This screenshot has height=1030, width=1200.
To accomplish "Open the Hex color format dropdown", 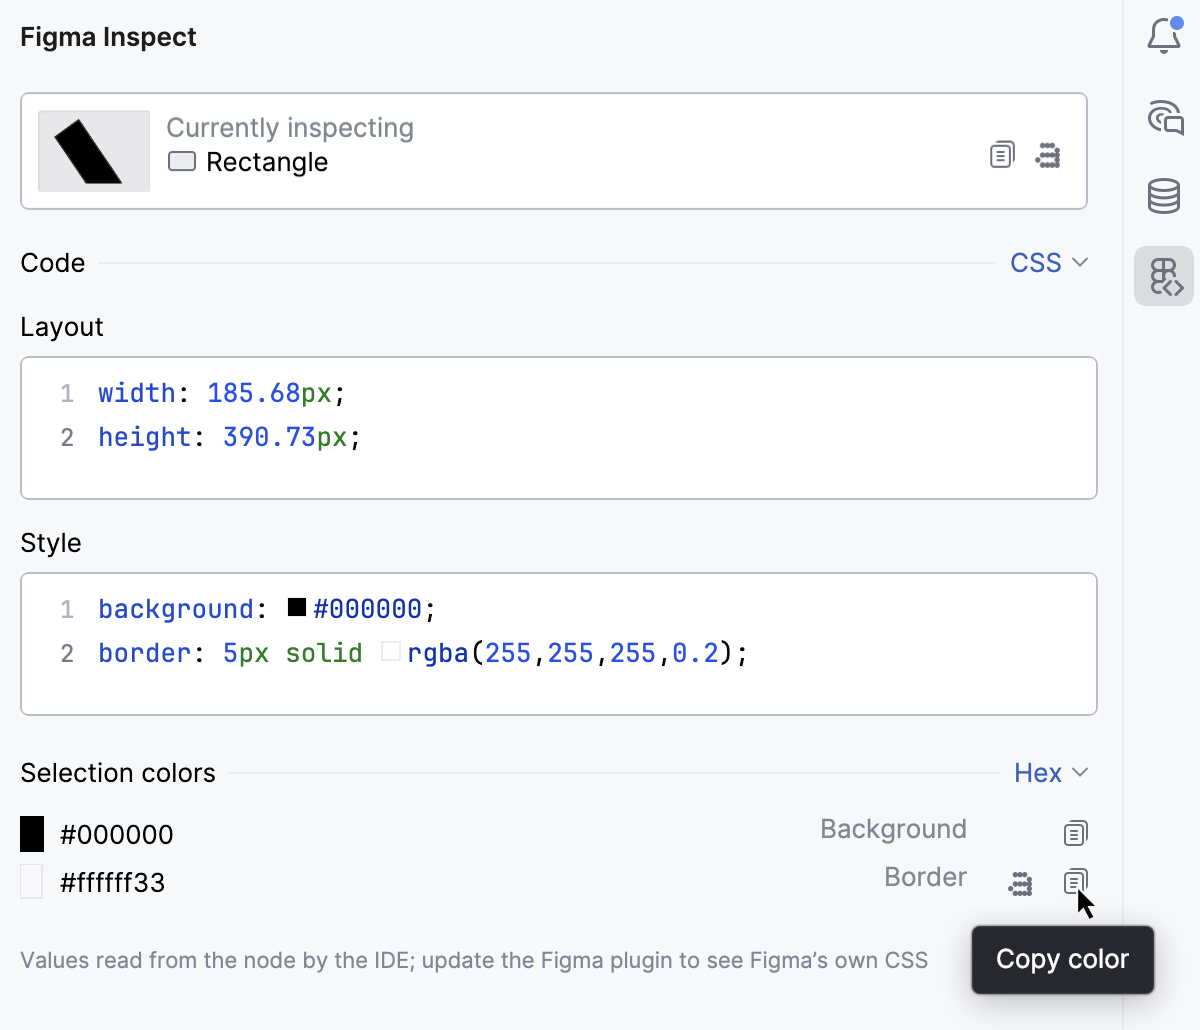I will [x=1051, y=773].
